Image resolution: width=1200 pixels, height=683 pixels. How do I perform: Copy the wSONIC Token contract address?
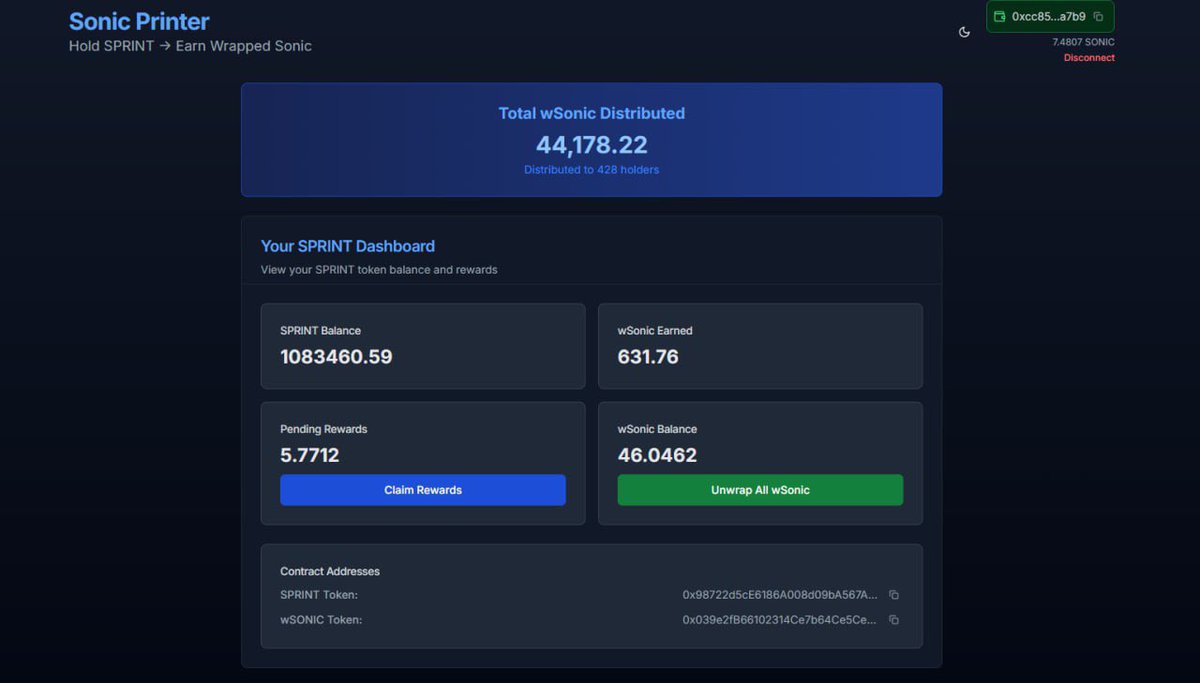tap(894, 620)
